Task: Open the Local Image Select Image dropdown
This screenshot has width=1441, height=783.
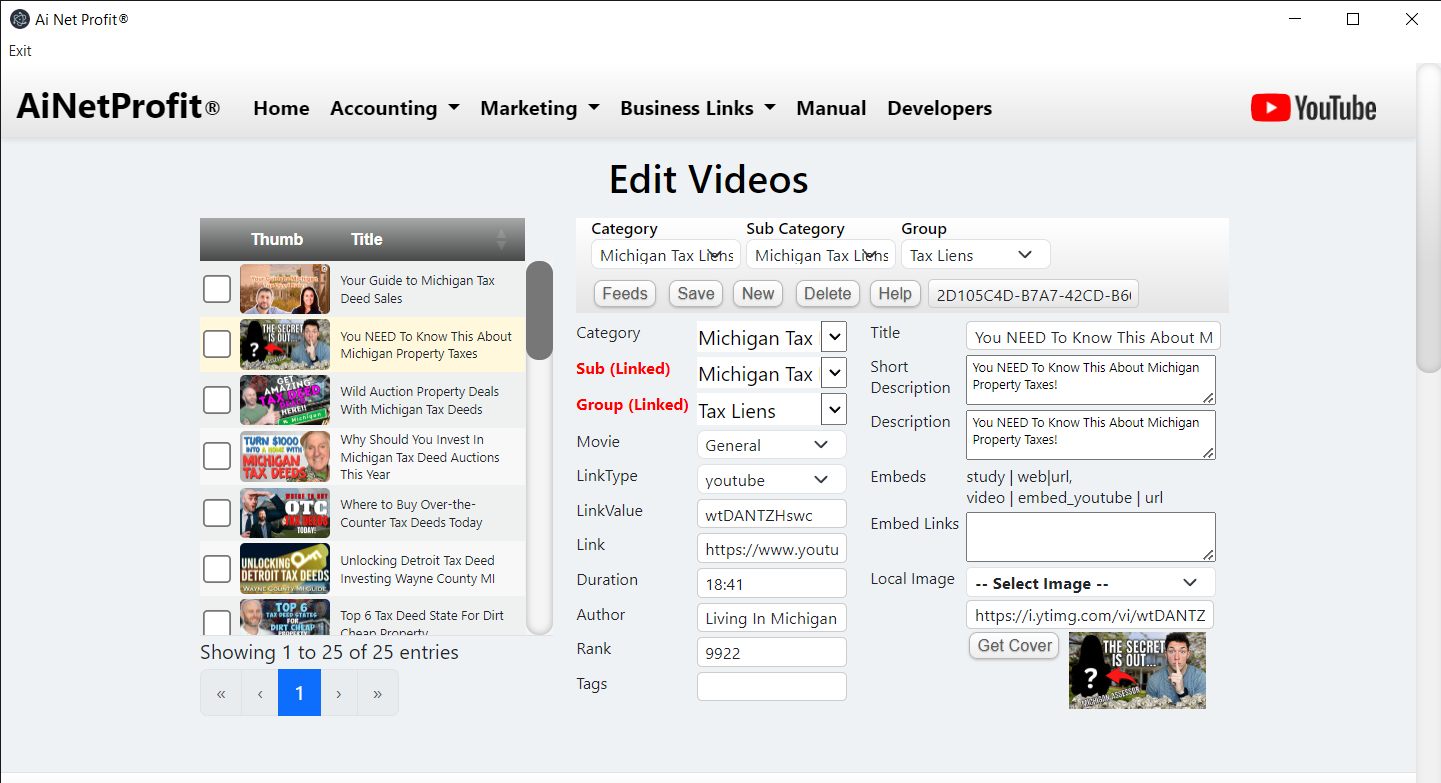Action: (x=1090, y=583)
